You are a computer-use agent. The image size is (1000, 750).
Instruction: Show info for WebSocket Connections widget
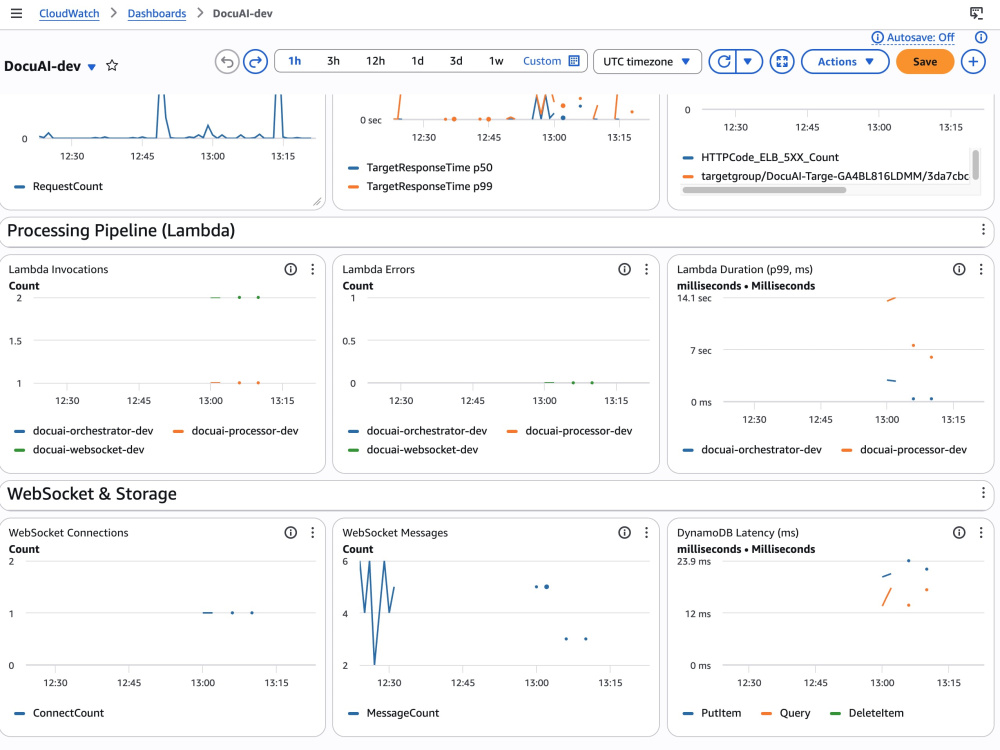tap(291, 533)
